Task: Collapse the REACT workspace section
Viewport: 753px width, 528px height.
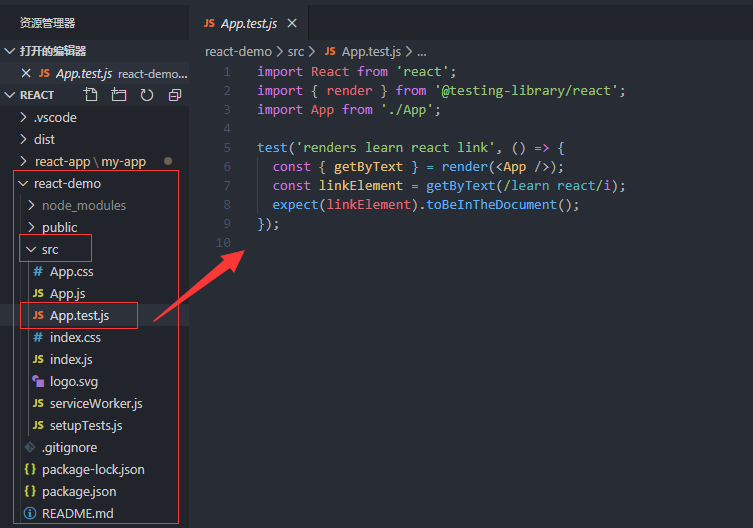Action: 10,95
